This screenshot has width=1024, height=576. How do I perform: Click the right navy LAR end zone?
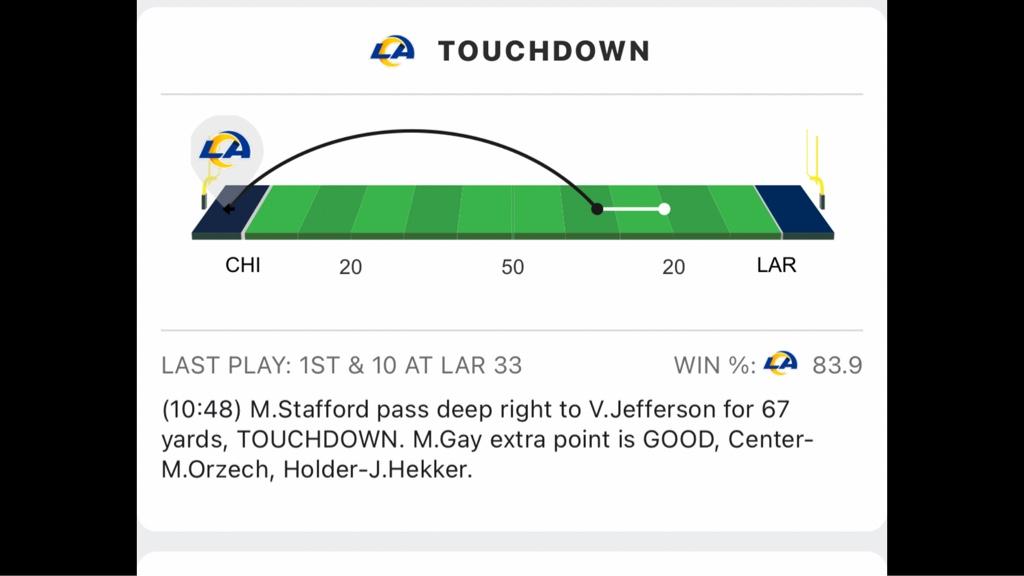794,210
